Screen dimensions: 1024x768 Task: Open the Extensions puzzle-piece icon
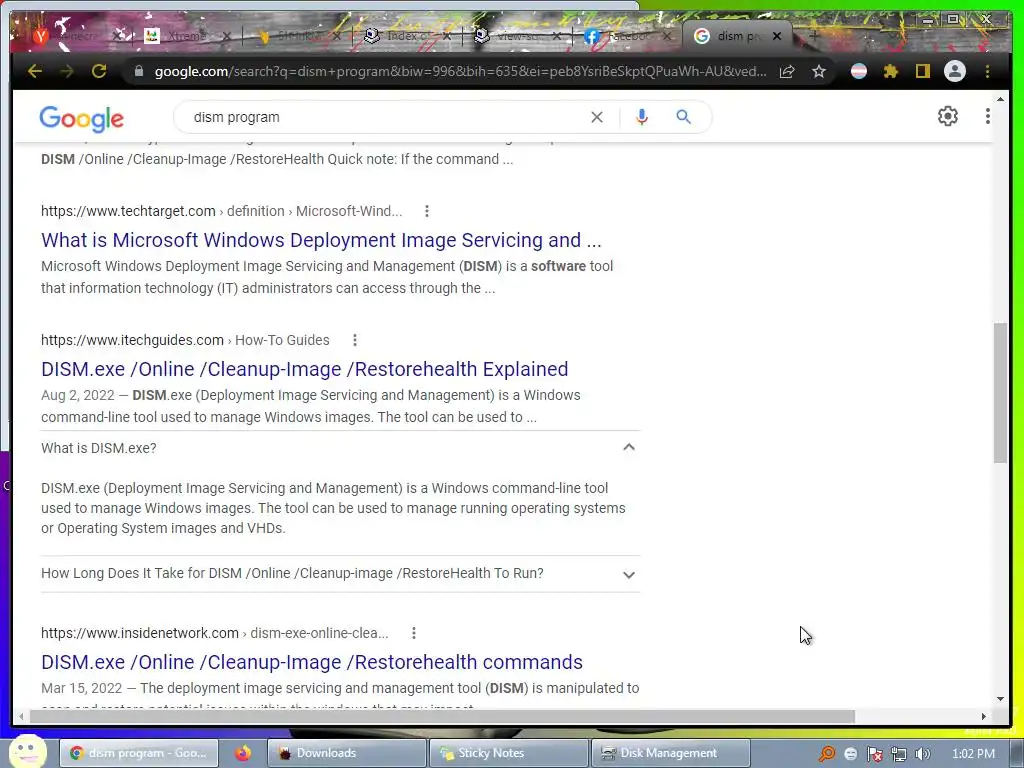[891, 71]
